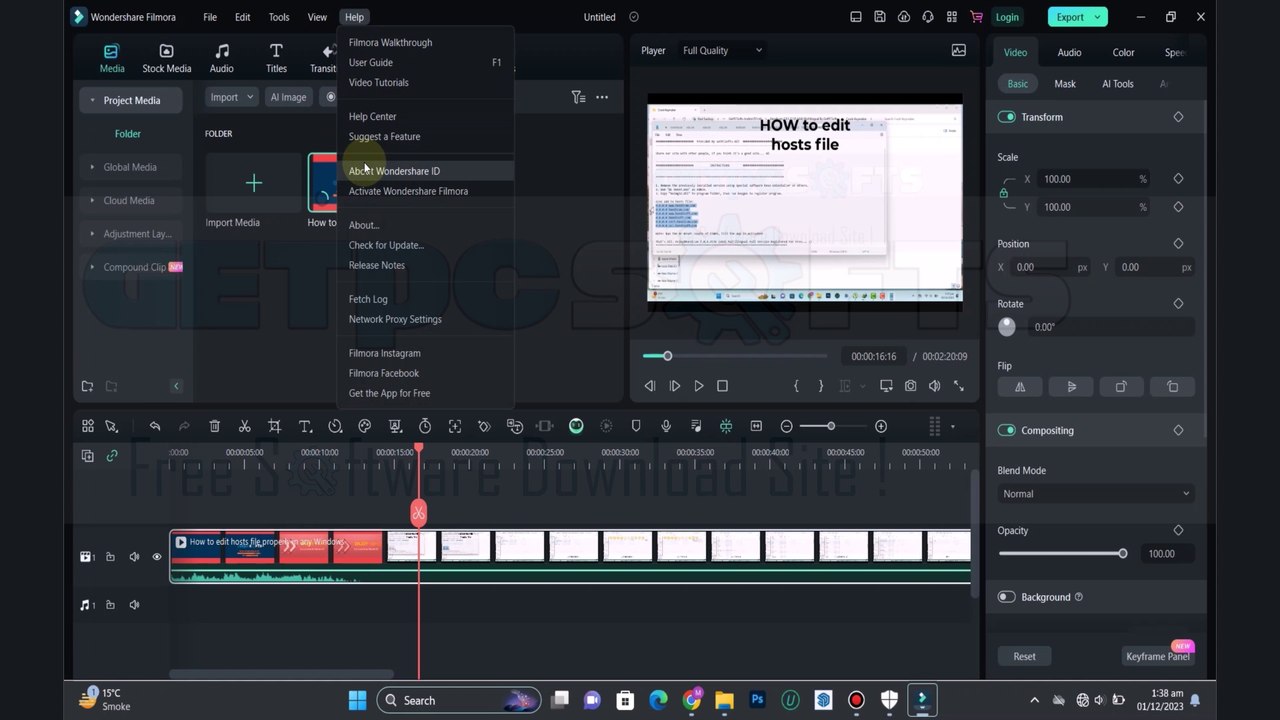Image resolution: width=1280 pixels, height=720 pixels.
Task: Add text with the T tool icon
Action: pos(305,426)
